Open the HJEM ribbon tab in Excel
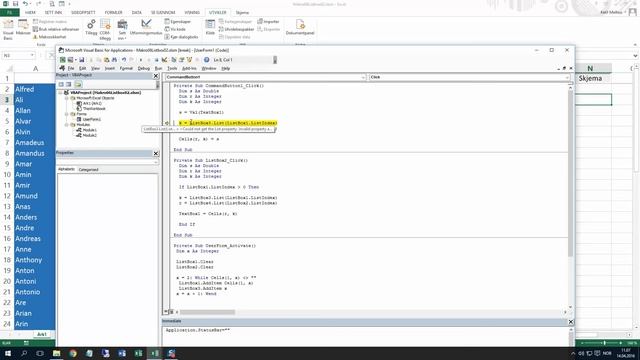The width and height of the screenshot is (640, 360). pos(30,13)
